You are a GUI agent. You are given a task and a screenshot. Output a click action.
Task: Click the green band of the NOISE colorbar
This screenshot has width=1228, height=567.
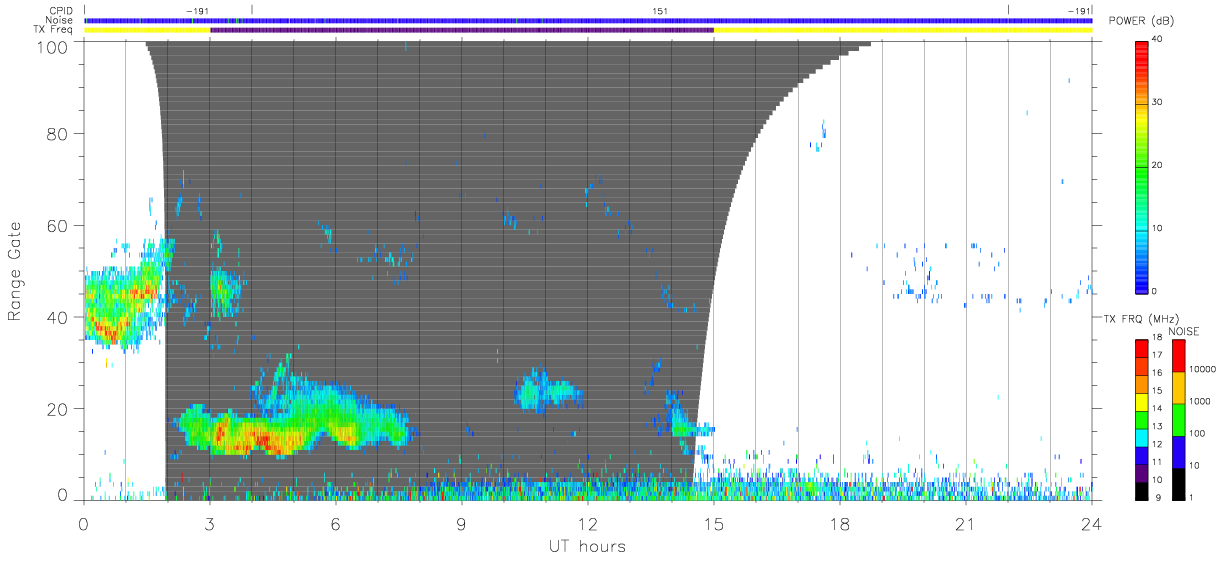click(x=1179, y=419)
